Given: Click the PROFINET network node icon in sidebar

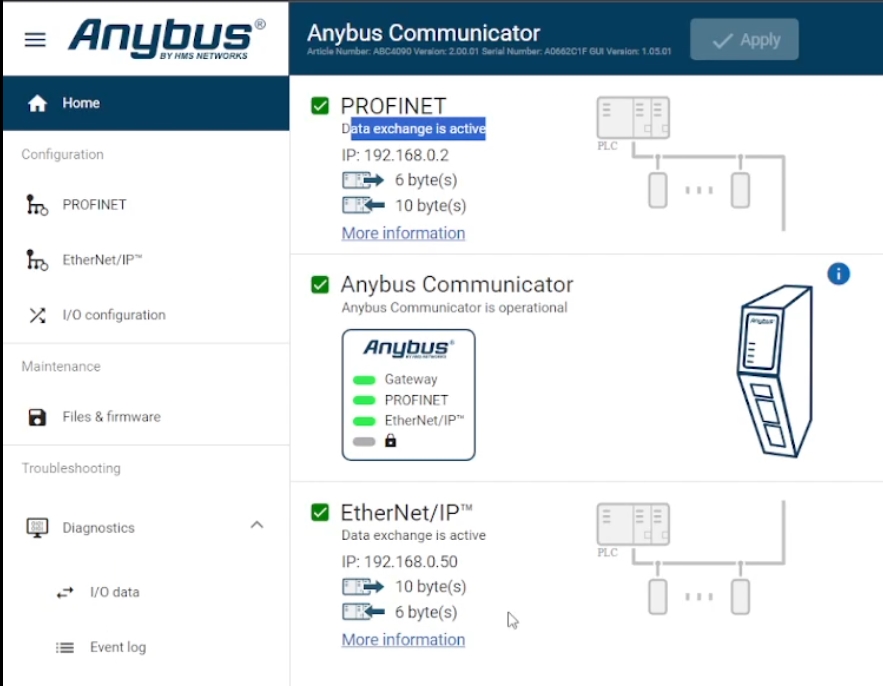Looking at the screenshot, I should tap(37, 205).
